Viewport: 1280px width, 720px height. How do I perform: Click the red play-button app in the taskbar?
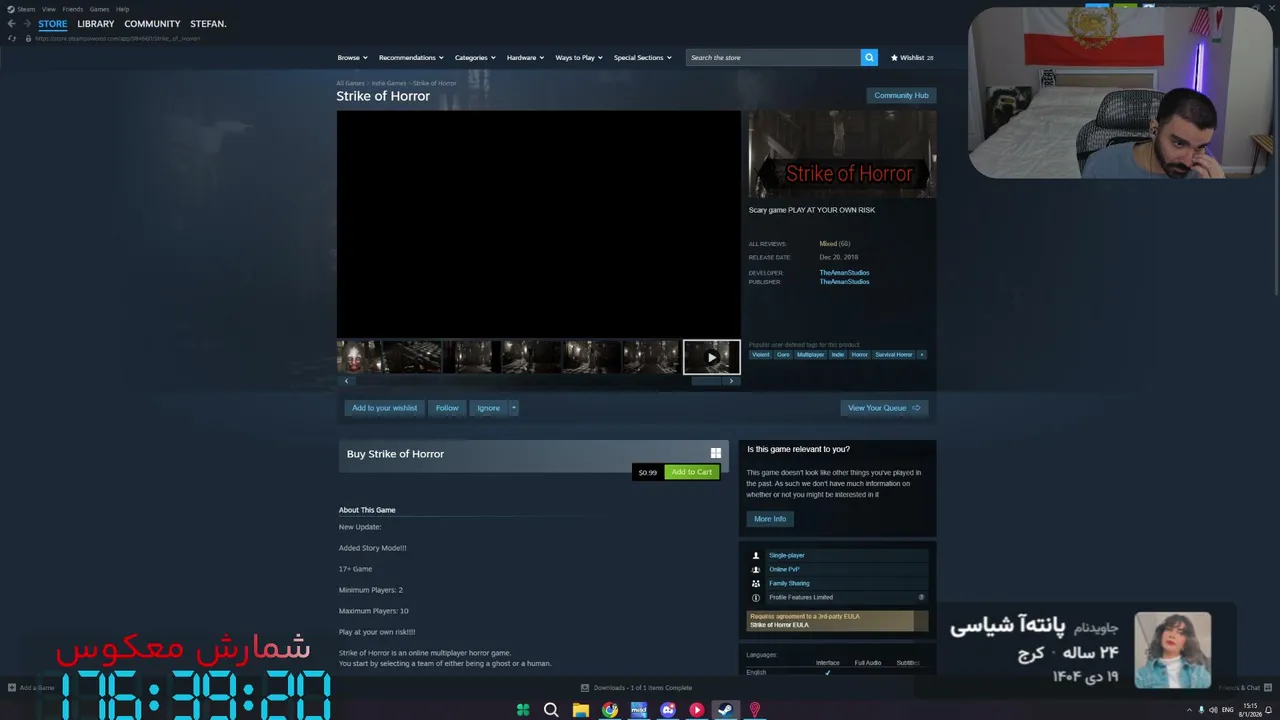point(697,710)
